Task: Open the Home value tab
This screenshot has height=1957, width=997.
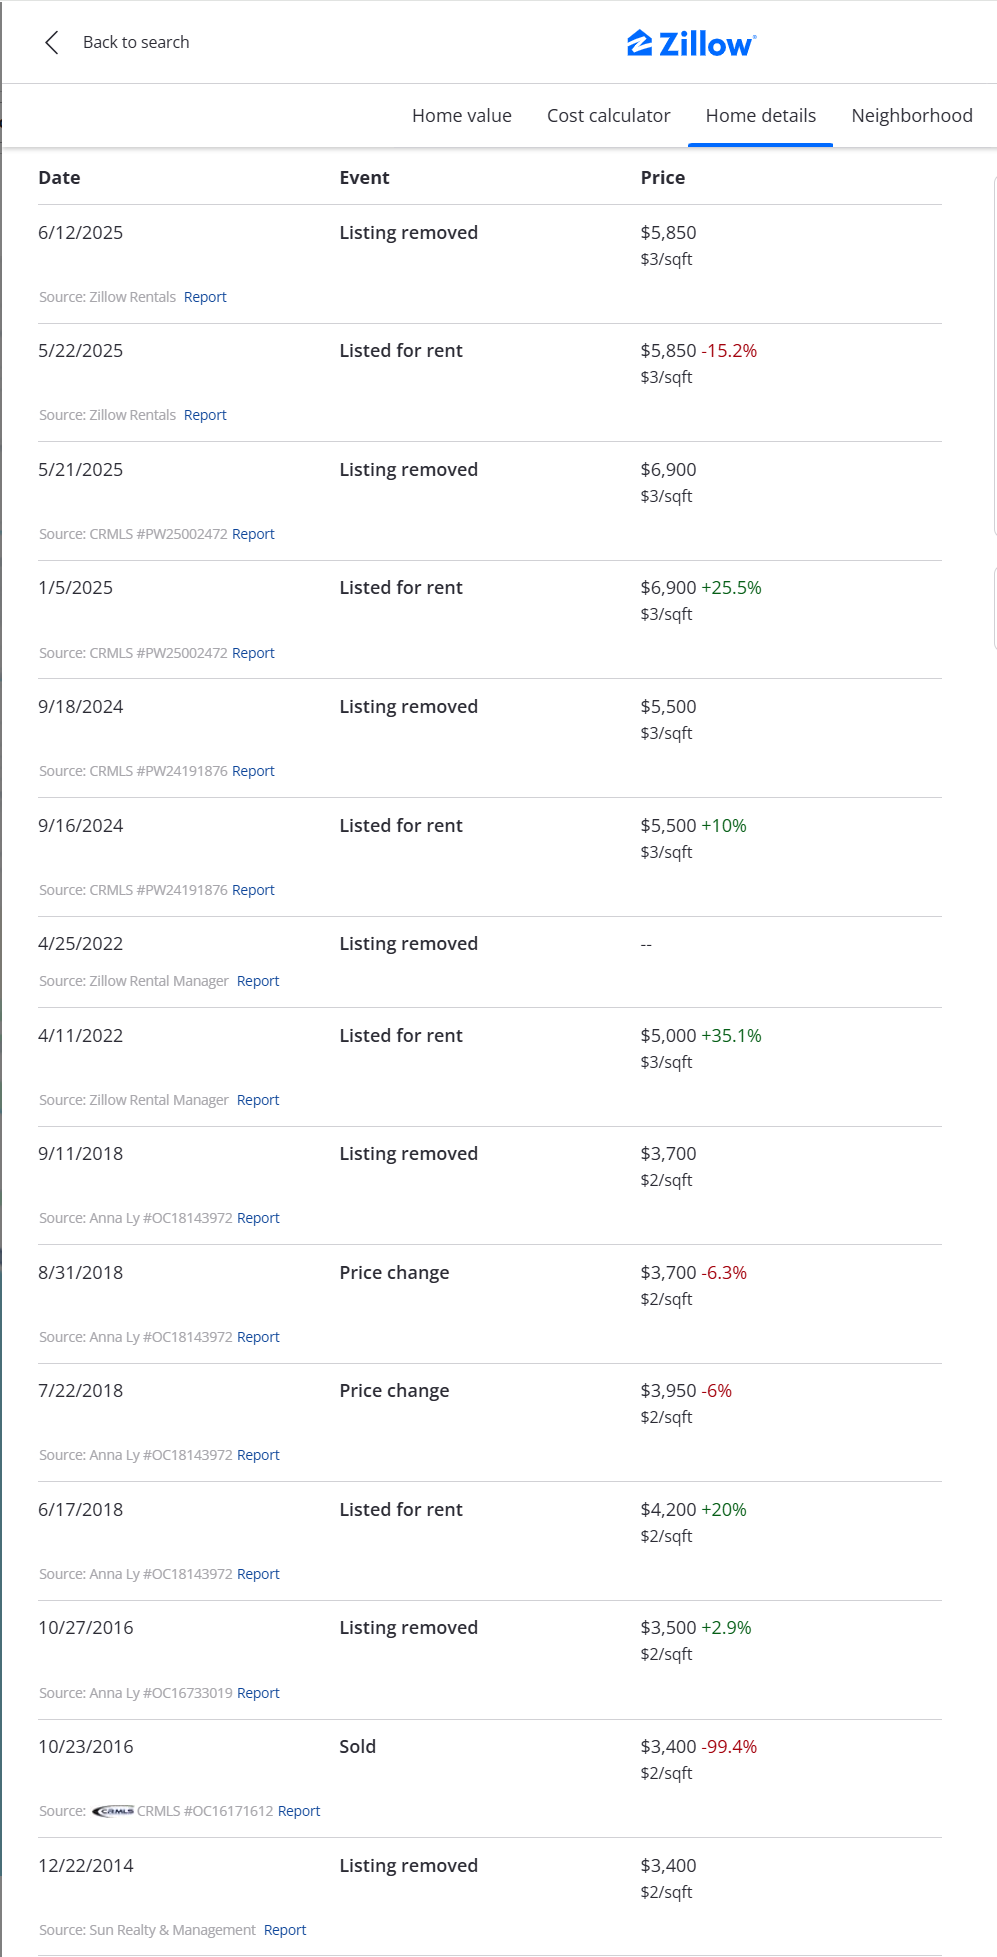Action: 461,116
